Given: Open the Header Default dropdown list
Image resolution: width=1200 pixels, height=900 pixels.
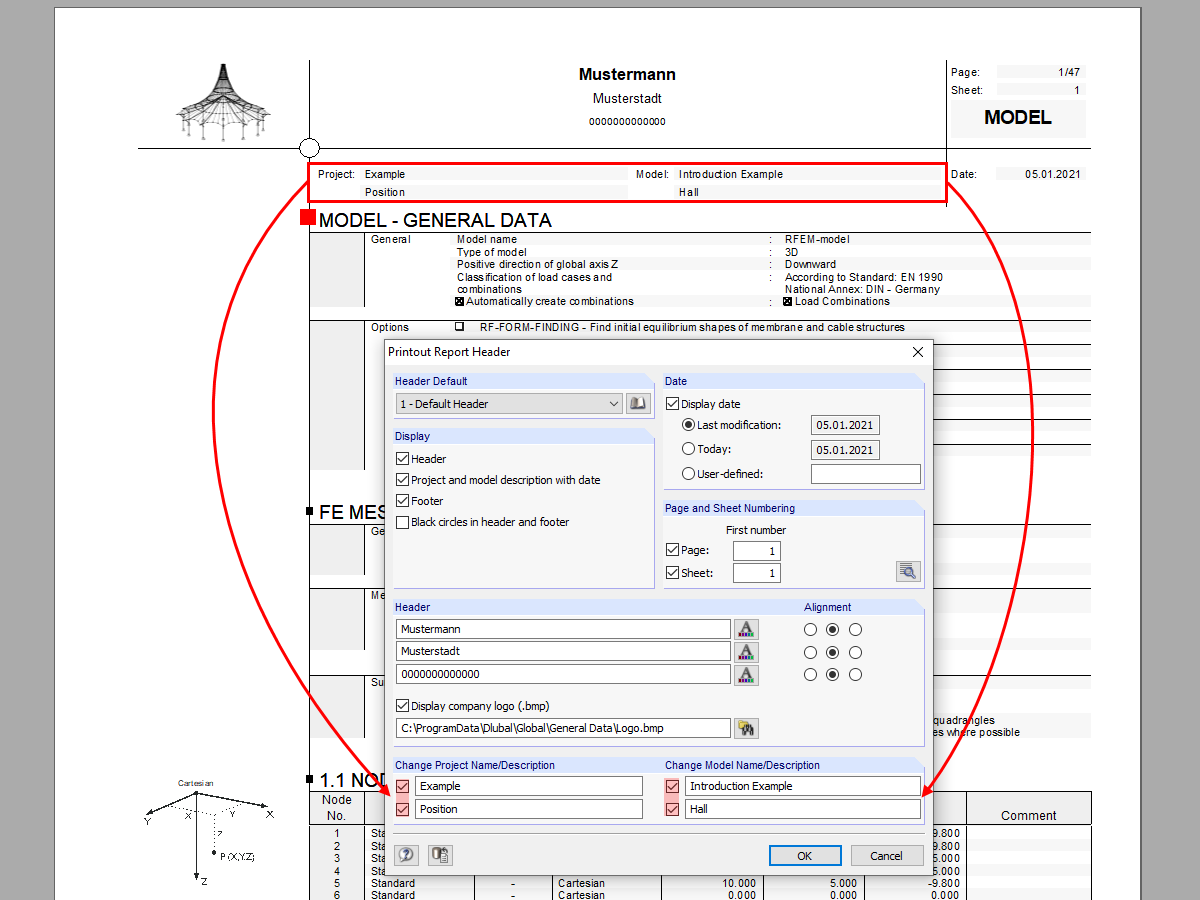Looking at the screenshot, I should 616,403.
